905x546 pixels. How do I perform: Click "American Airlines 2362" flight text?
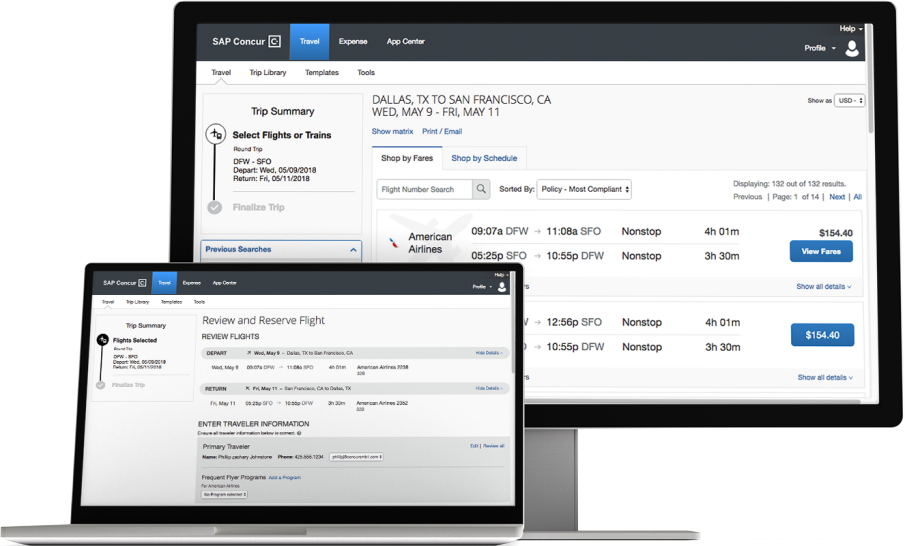(x=382, y=403)
